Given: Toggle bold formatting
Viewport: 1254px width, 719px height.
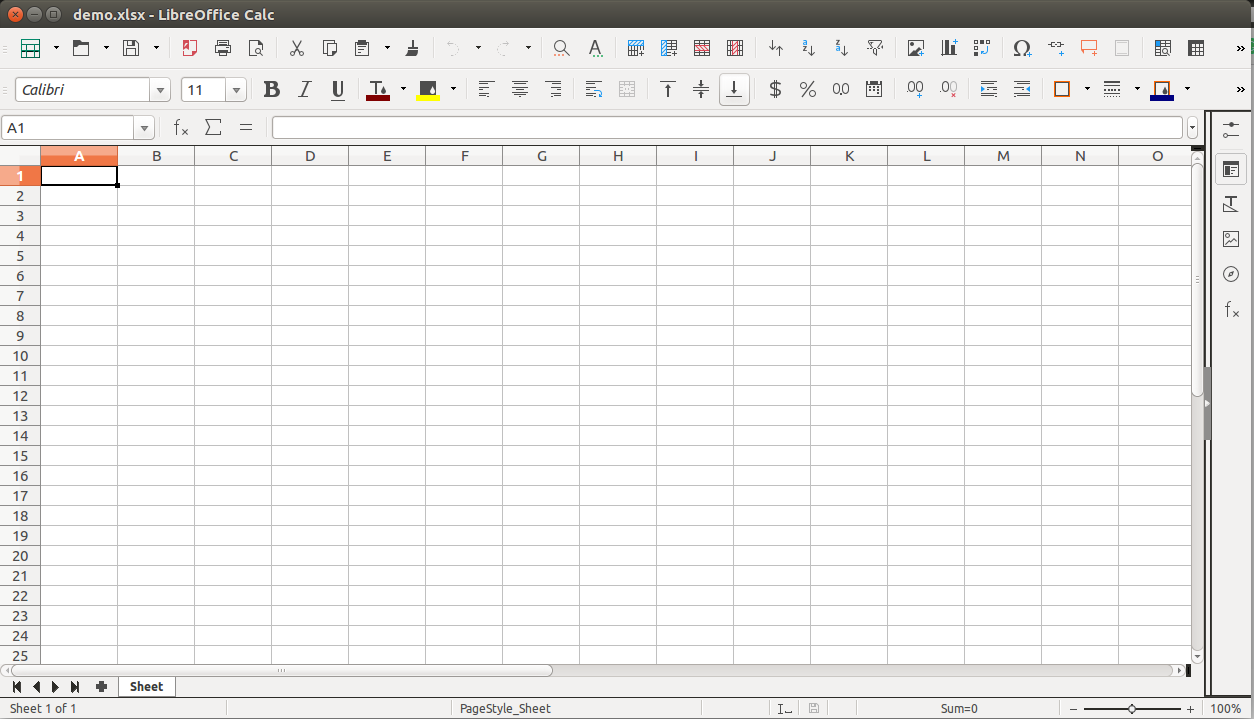Looking at the screenshot, I should click(x=271, y=89).
